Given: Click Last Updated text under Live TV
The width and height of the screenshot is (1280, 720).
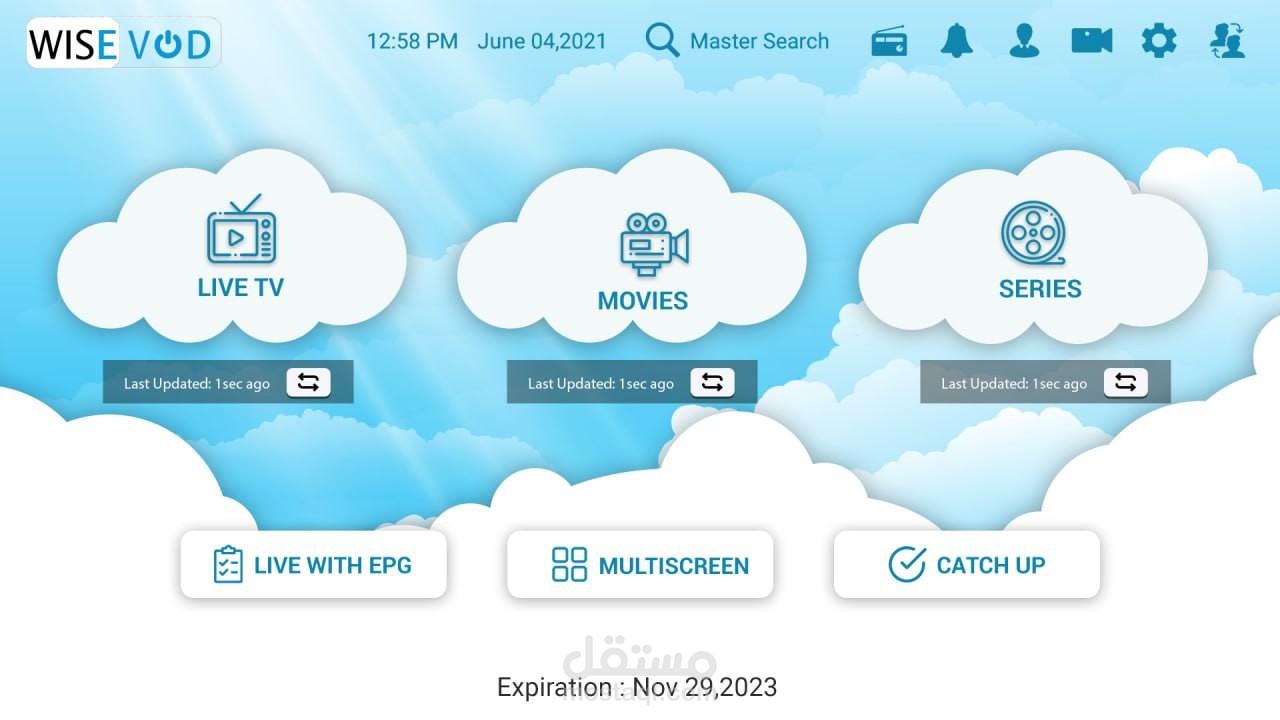Looking at the screenshot, I should pyautogui.click(x=197, y=383).
